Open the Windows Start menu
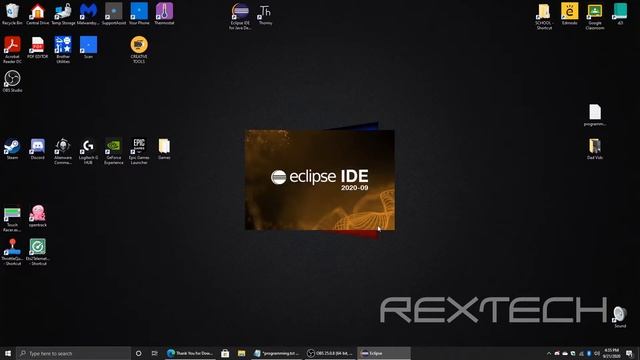 (x=8, y=353)
